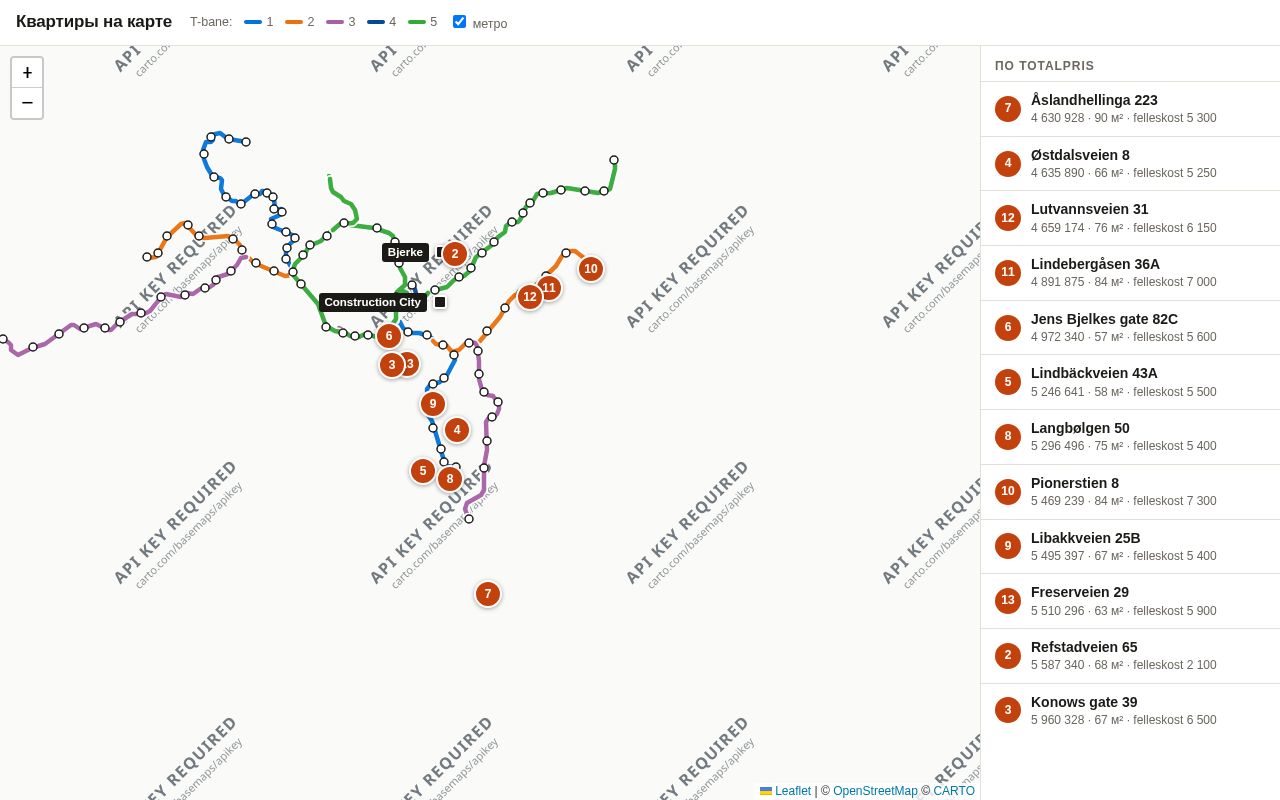Click badge 11 beside Lindebergåsen 36A
The width and height of the screenshot is (1280, 800).
click(x=1008, y=273)
